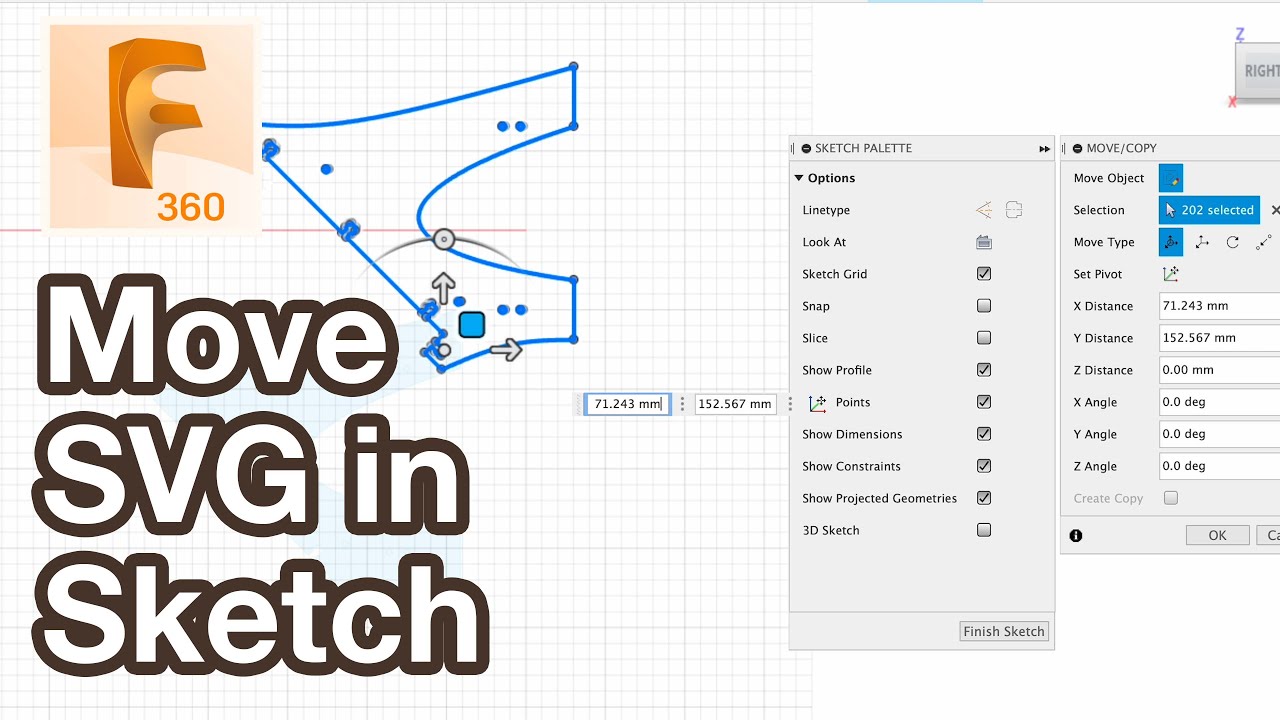Click the rotation handle manipulator on arc
This screenshot has height=720, width=1280.
[x=444, y=239]
